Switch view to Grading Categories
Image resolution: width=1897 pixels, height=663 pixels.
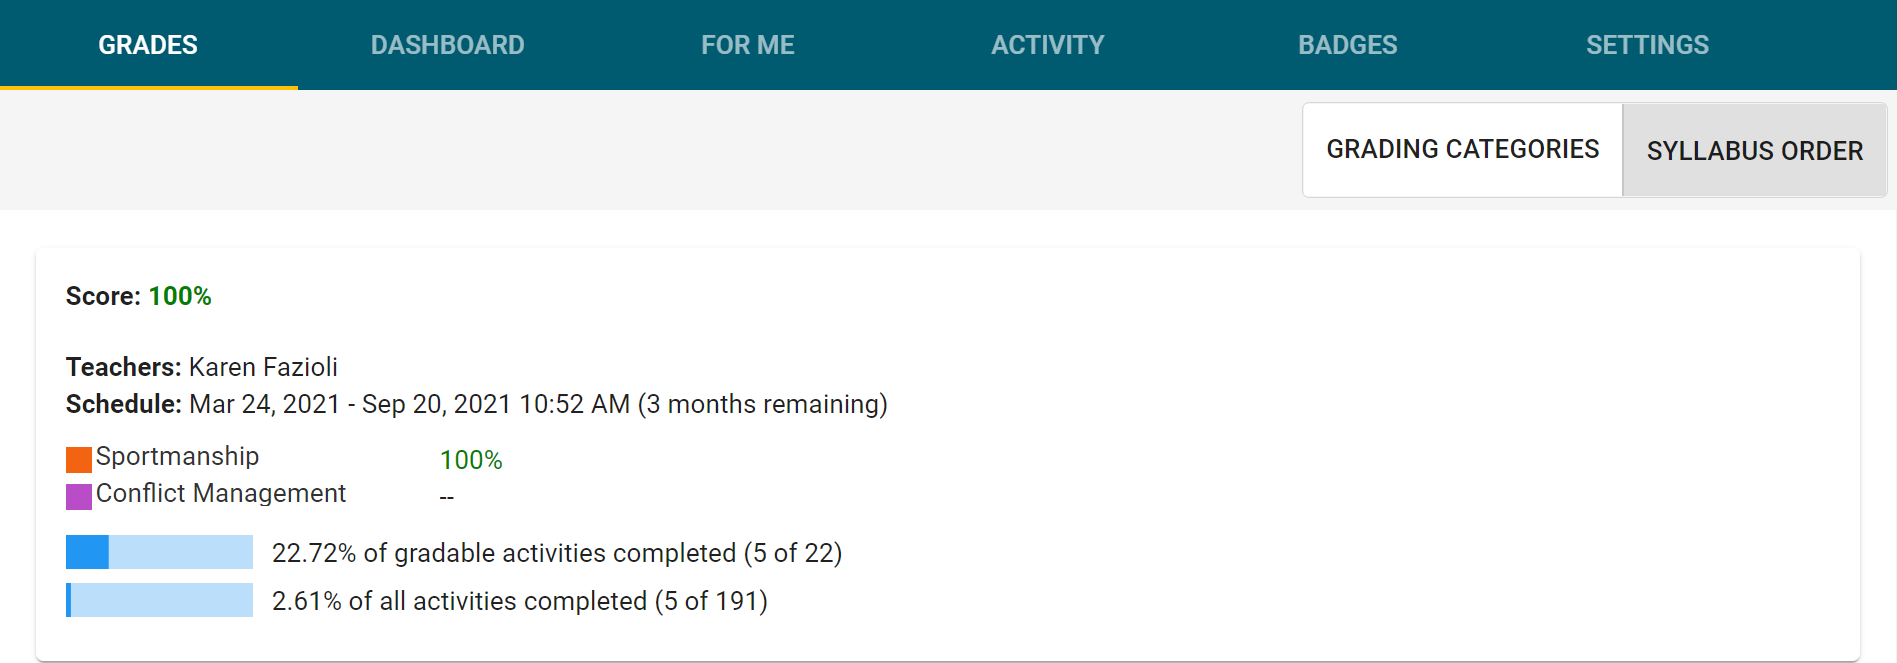[x=1462, y=150]
